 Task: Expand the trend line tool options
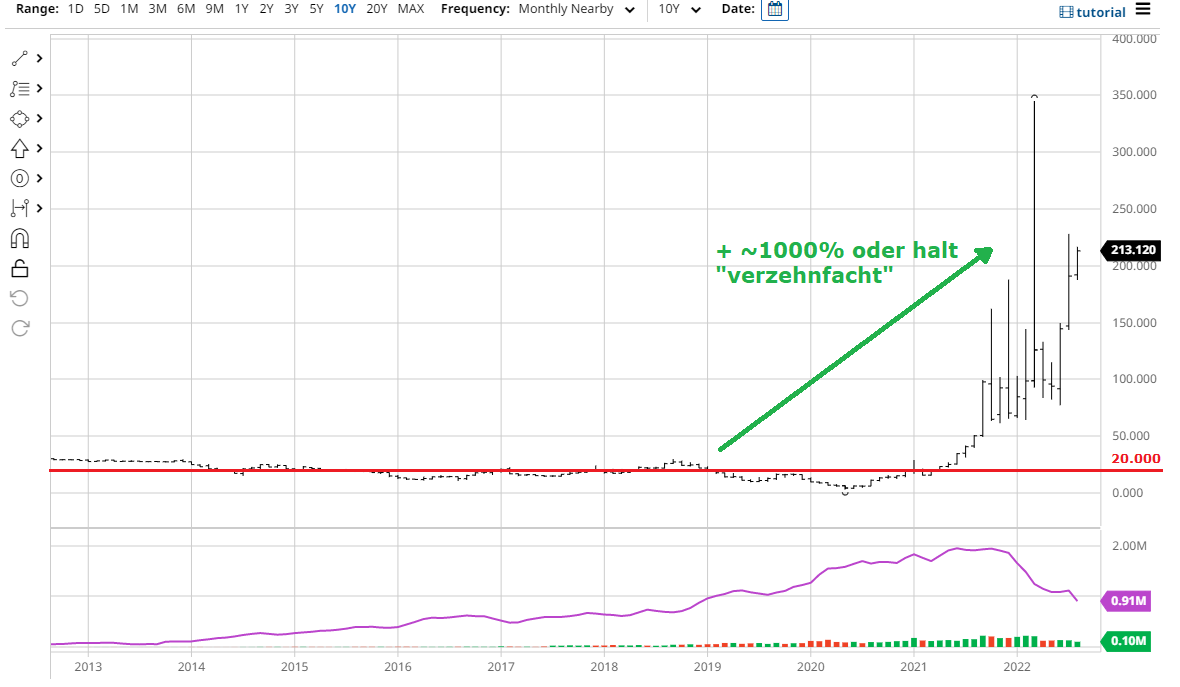pos(39,59)
